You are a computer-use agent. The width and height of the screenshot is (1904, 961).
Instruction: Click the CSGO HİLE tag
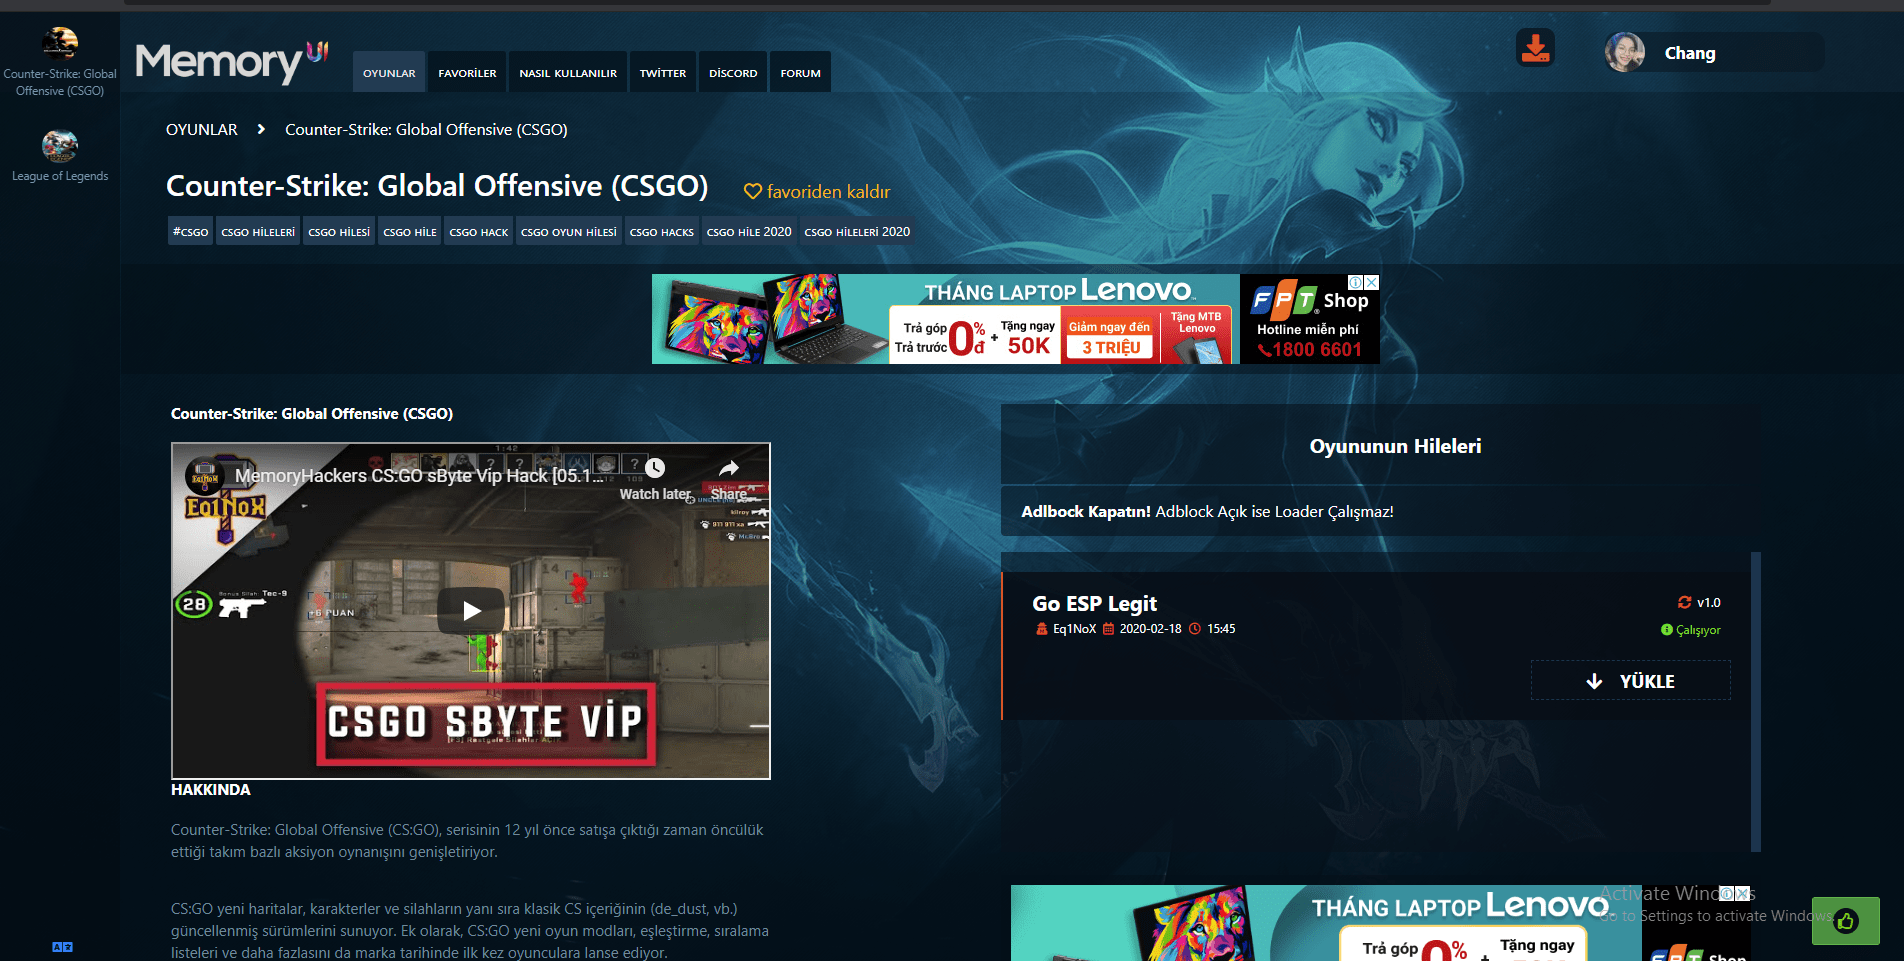click(x=410, y=232)
